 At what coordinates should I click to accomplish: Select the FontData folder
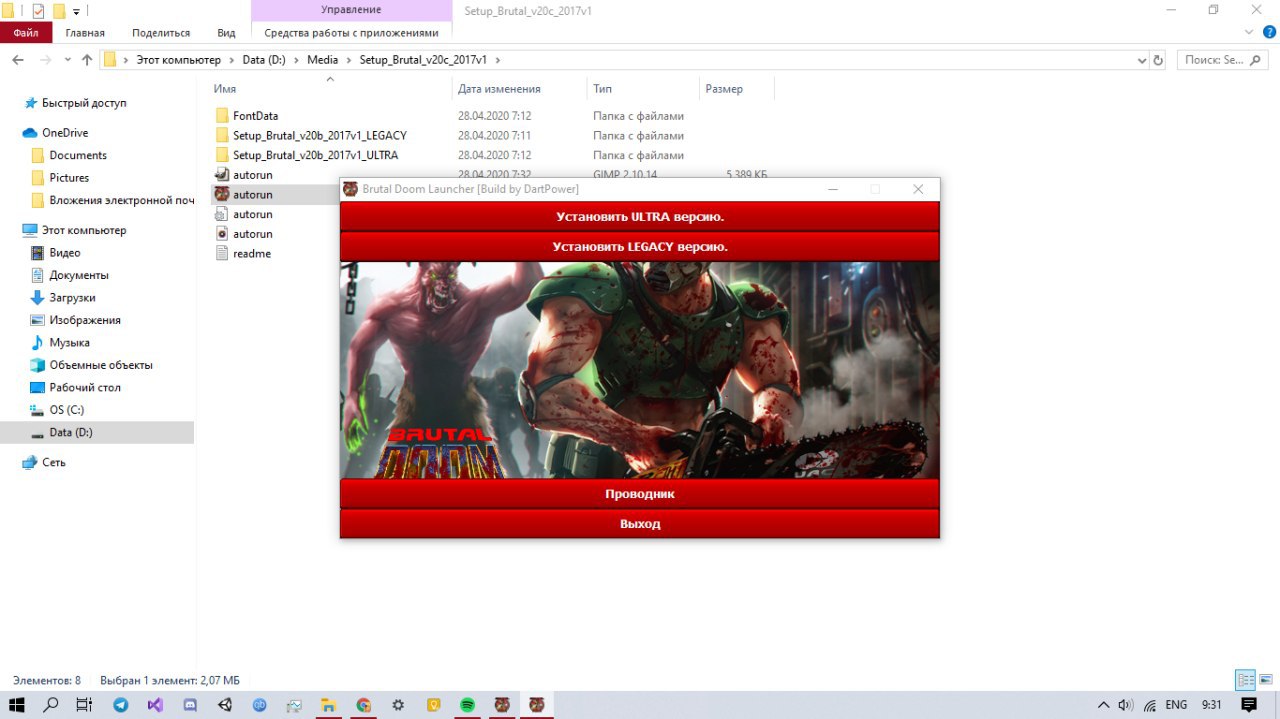(255, 116)
